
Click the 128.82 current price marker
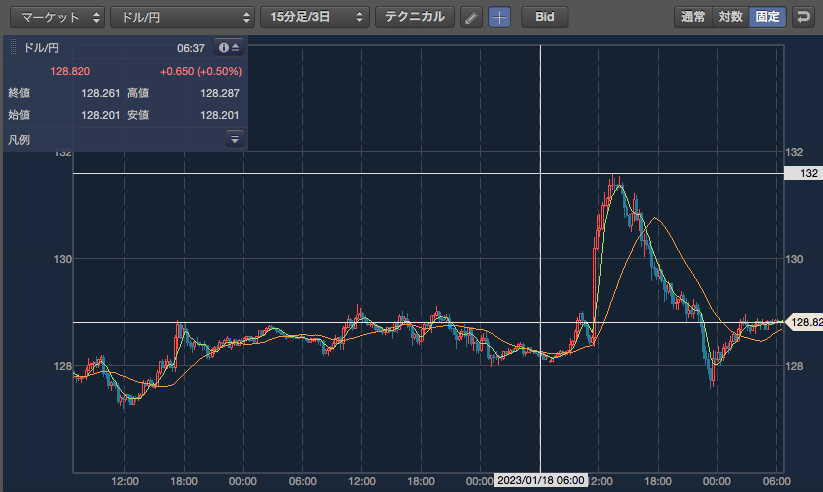click(x=806, y=322)
